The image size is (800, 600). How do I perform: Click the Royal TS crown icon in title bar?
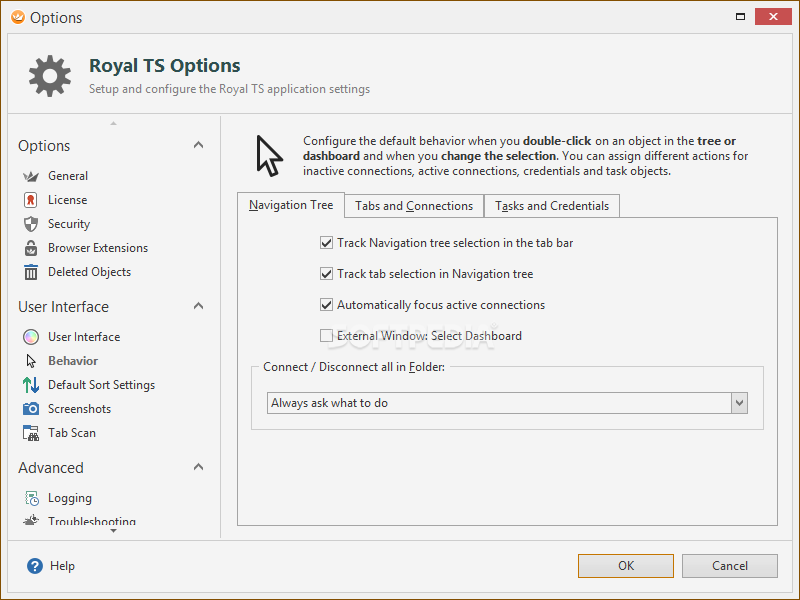point(17,17)
